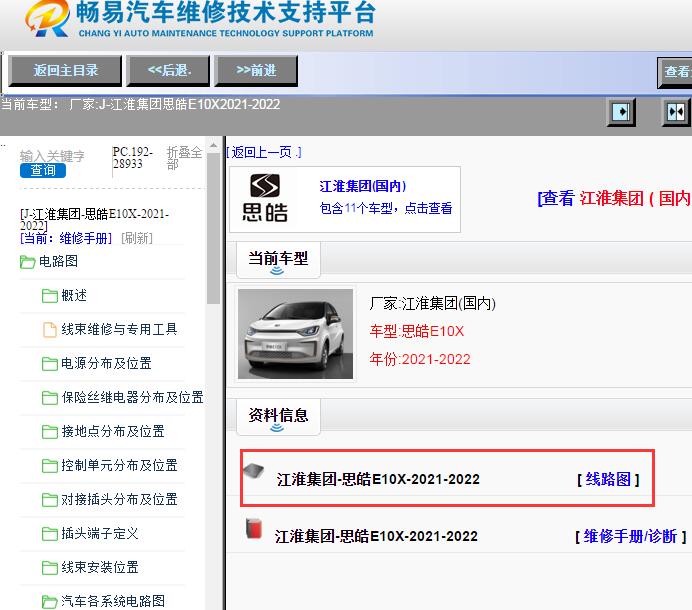The image size is (692, 610).
Task: Click the 汽车各系统电路图 folder icon
Action: tap(50, 601)
